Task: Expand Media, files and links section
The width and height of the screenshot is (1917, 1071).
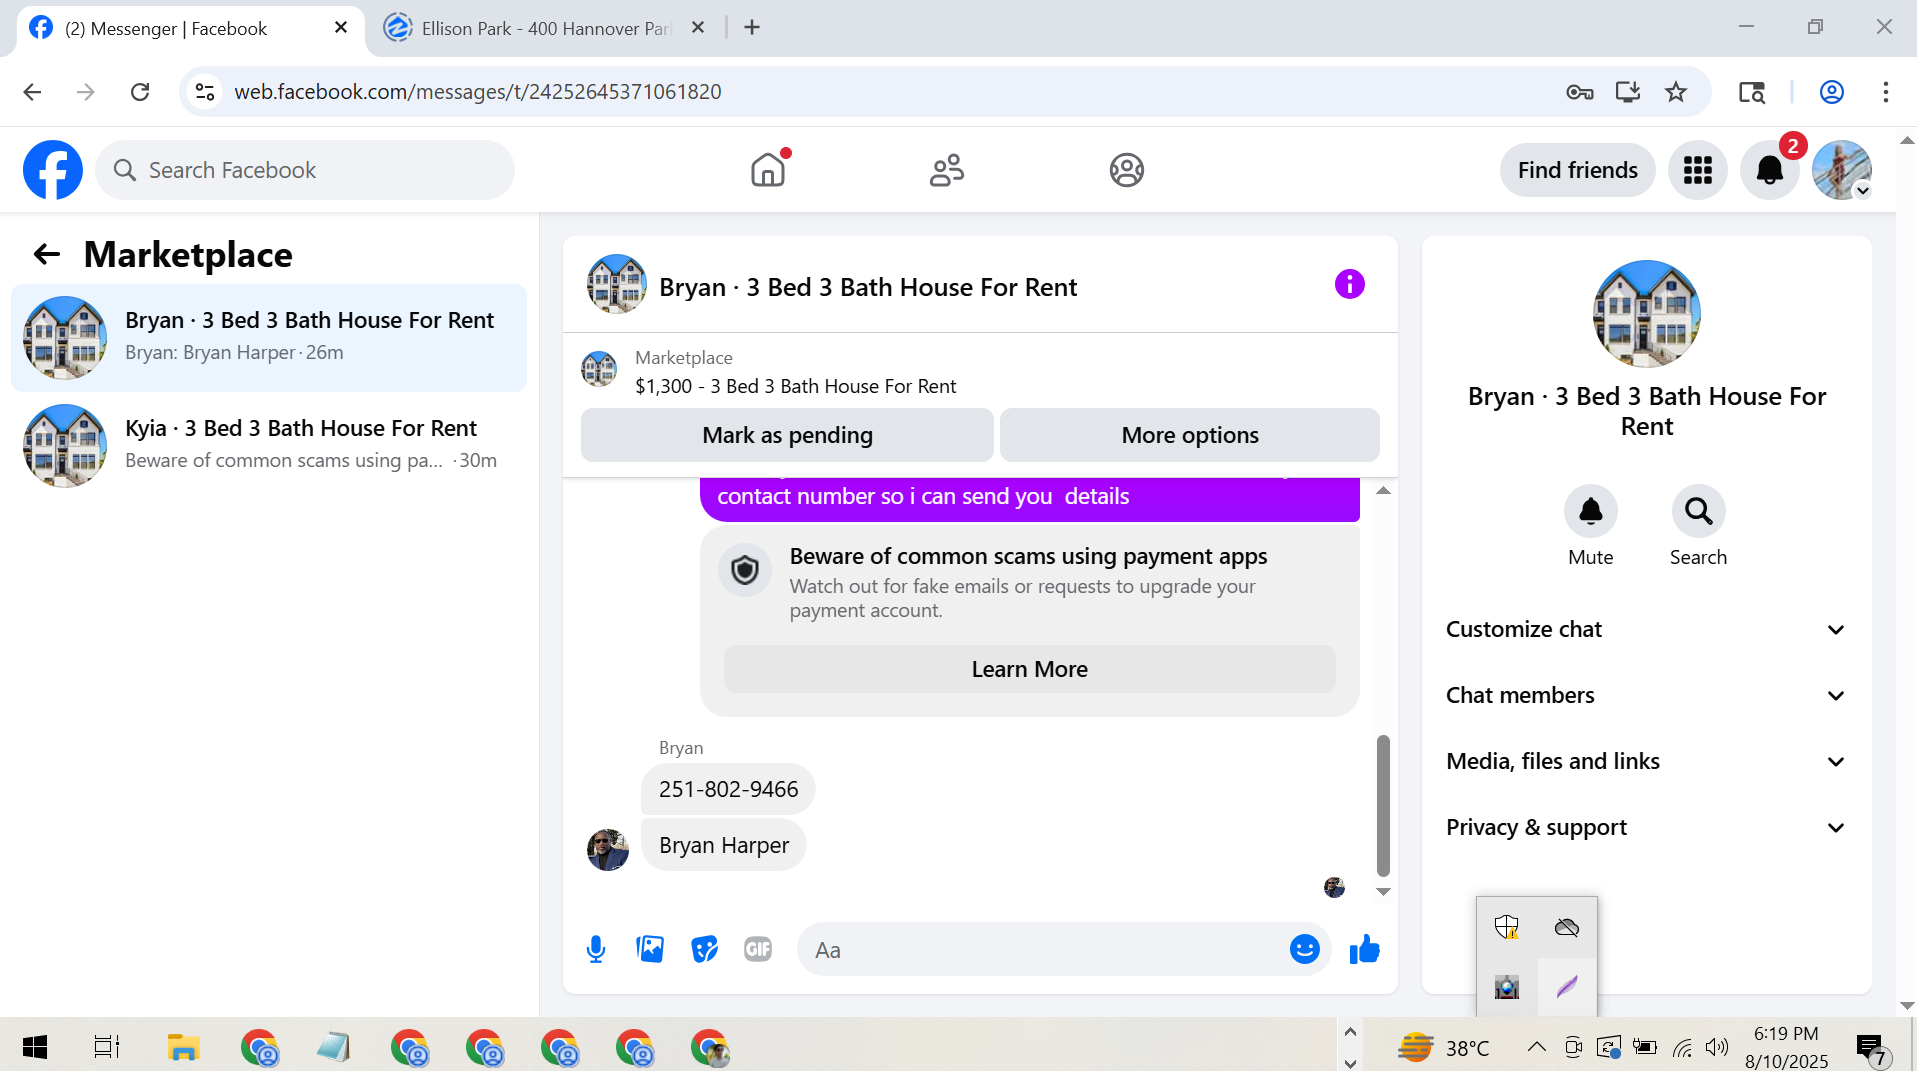Action: [1646, 761]
